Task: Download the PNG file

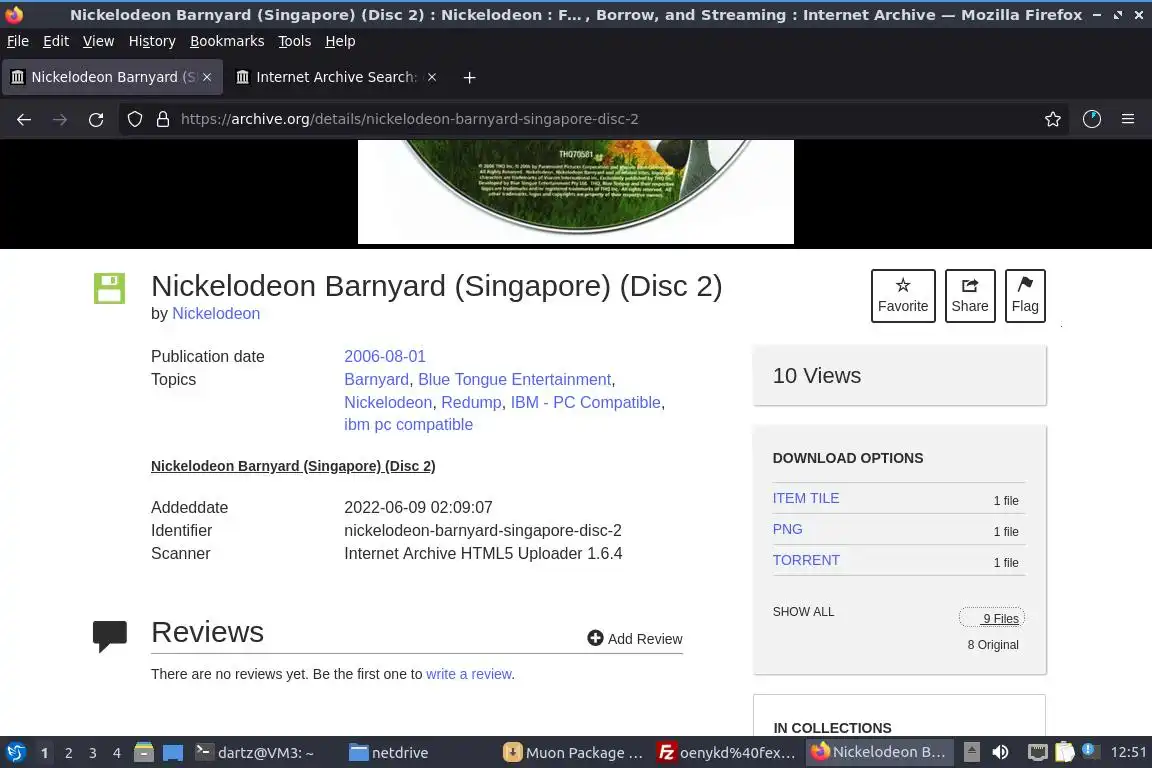Action: click(787, 529)
